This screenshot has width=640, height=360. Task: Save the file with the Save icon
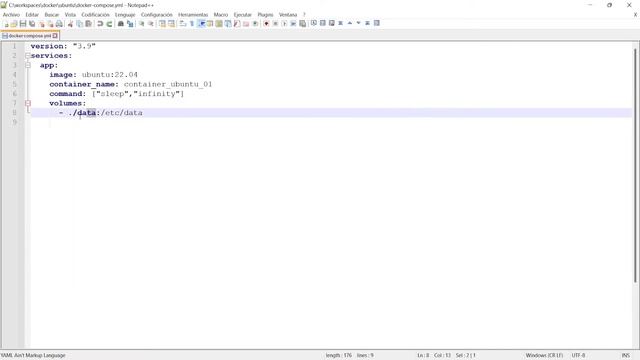[x=23, y=24]
